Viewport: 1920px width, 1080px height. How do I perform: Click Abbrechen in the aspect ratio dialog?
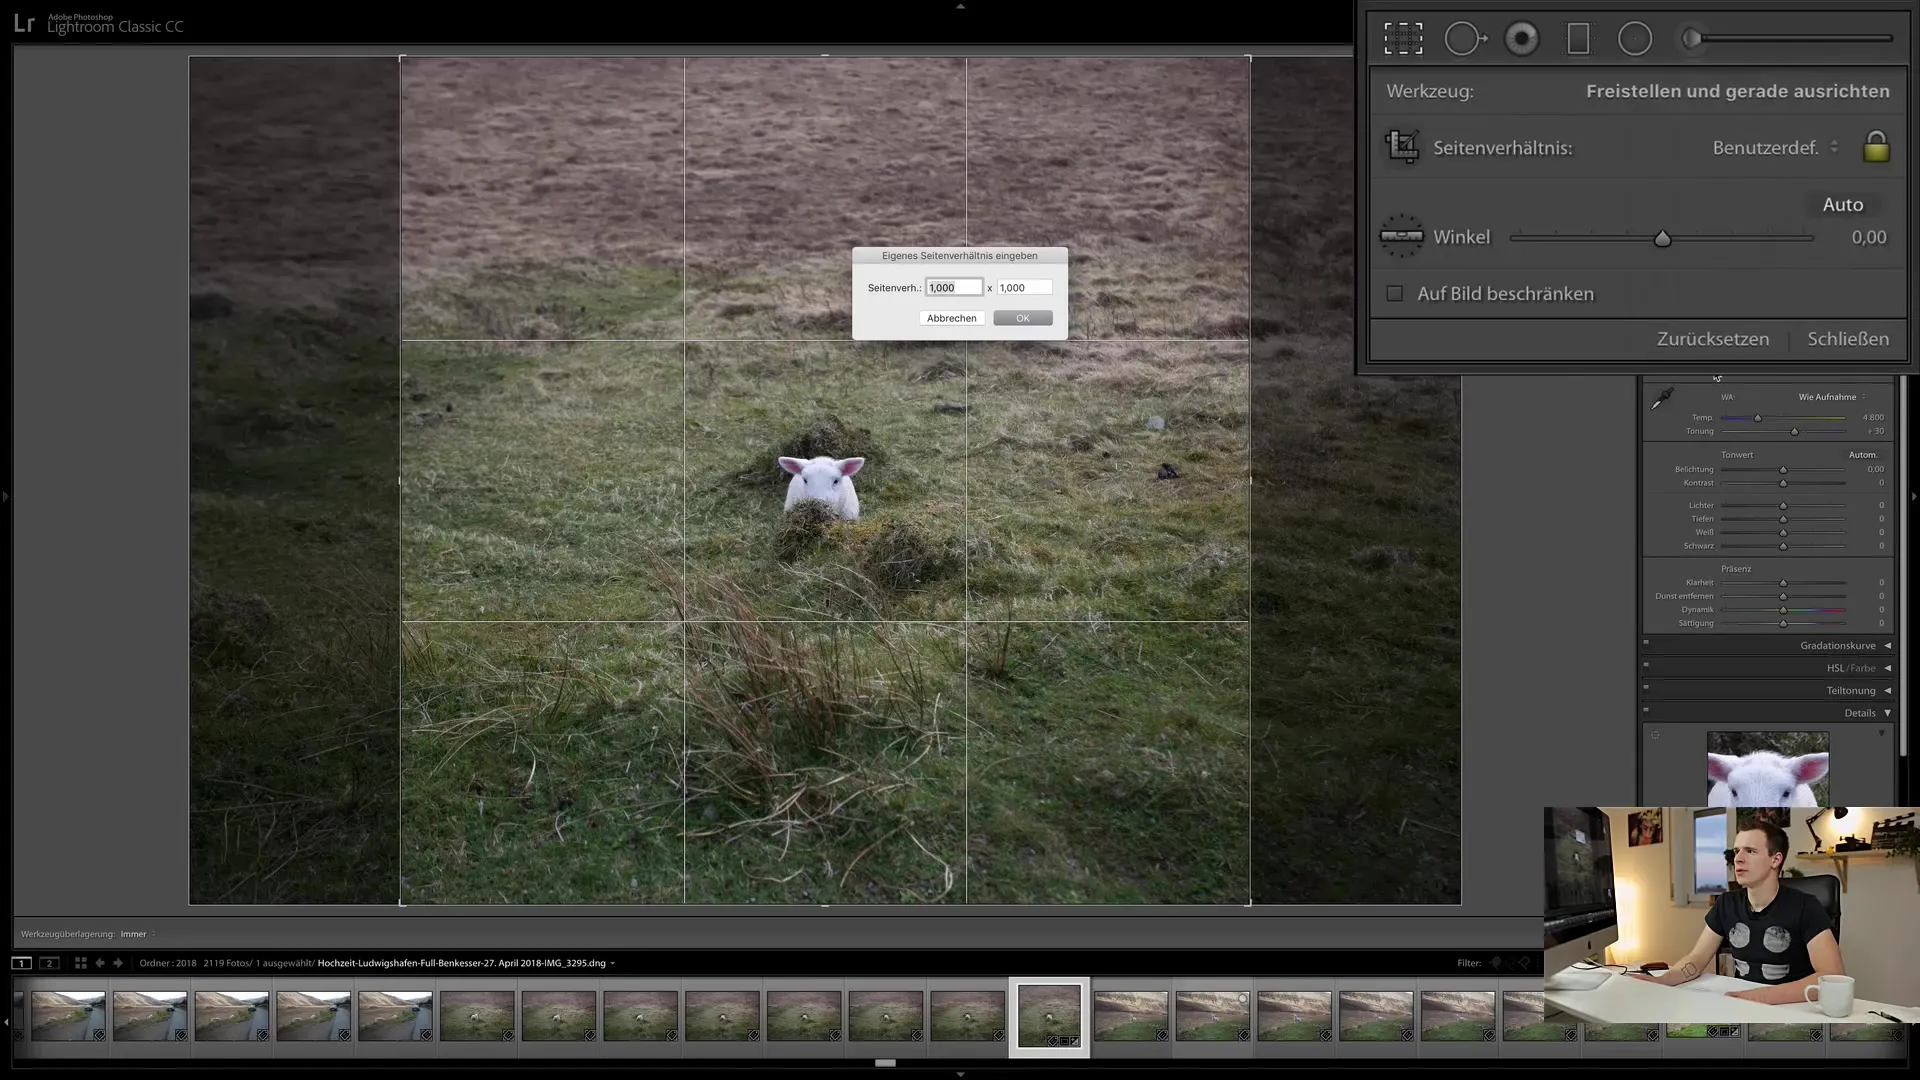coord(951,318)
